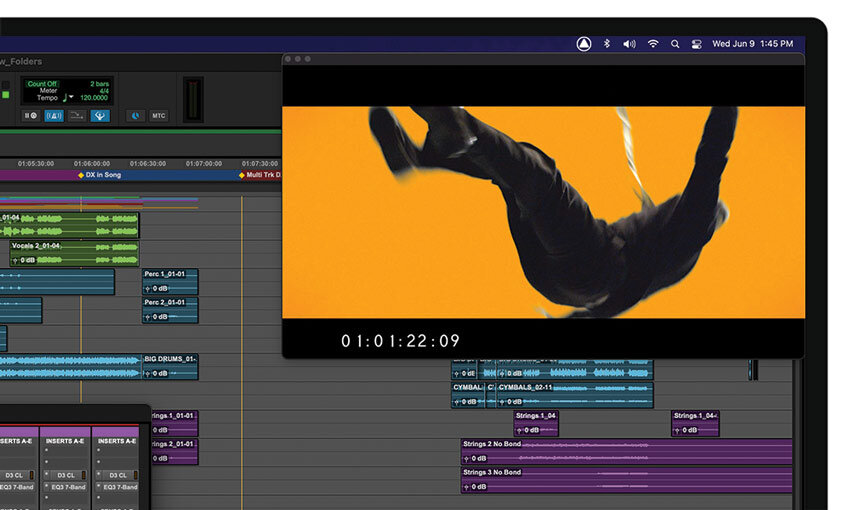Select the Perc 2_01-01 clip
This screenshot has width=850, height=510.
click(x=170, y=309)
